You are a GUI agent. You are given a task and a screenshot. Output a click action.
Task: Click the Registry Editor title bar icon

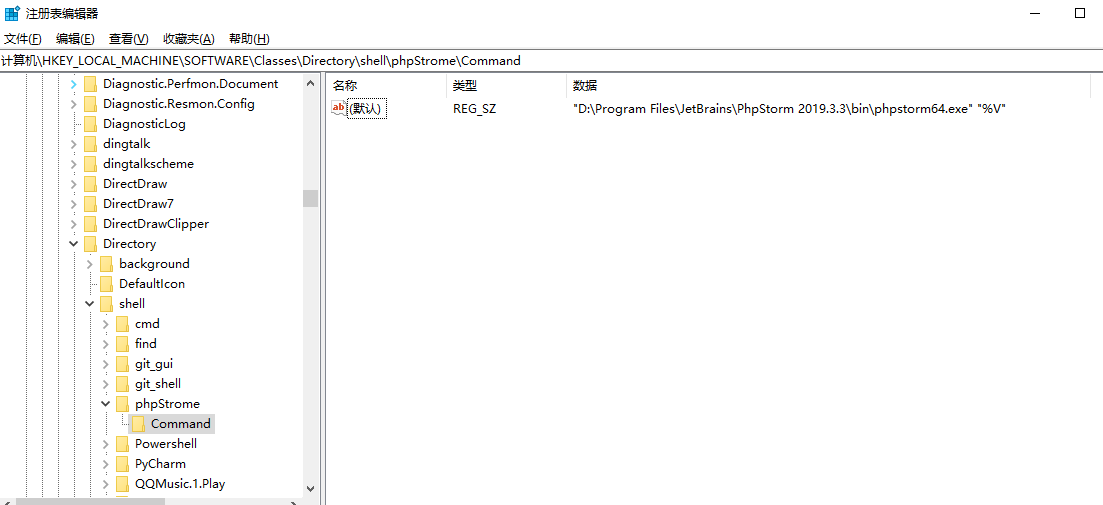pos(12,13)
